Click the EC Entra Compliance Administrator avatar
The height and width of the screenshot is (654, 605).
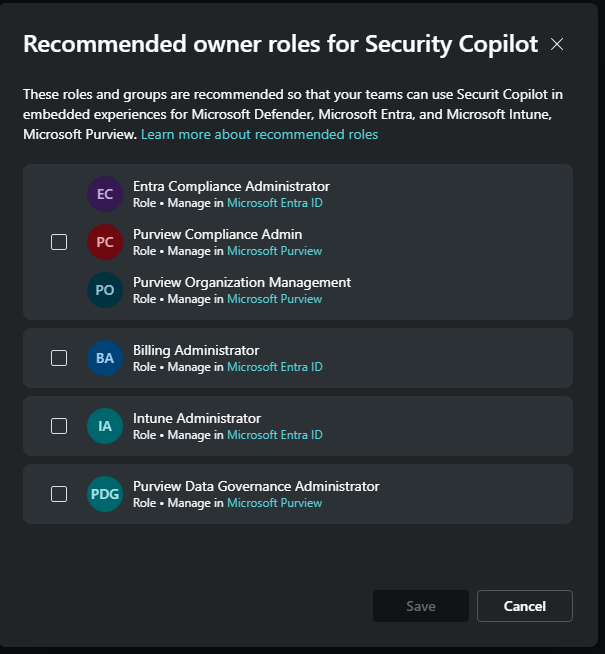(x=105, y=194)
